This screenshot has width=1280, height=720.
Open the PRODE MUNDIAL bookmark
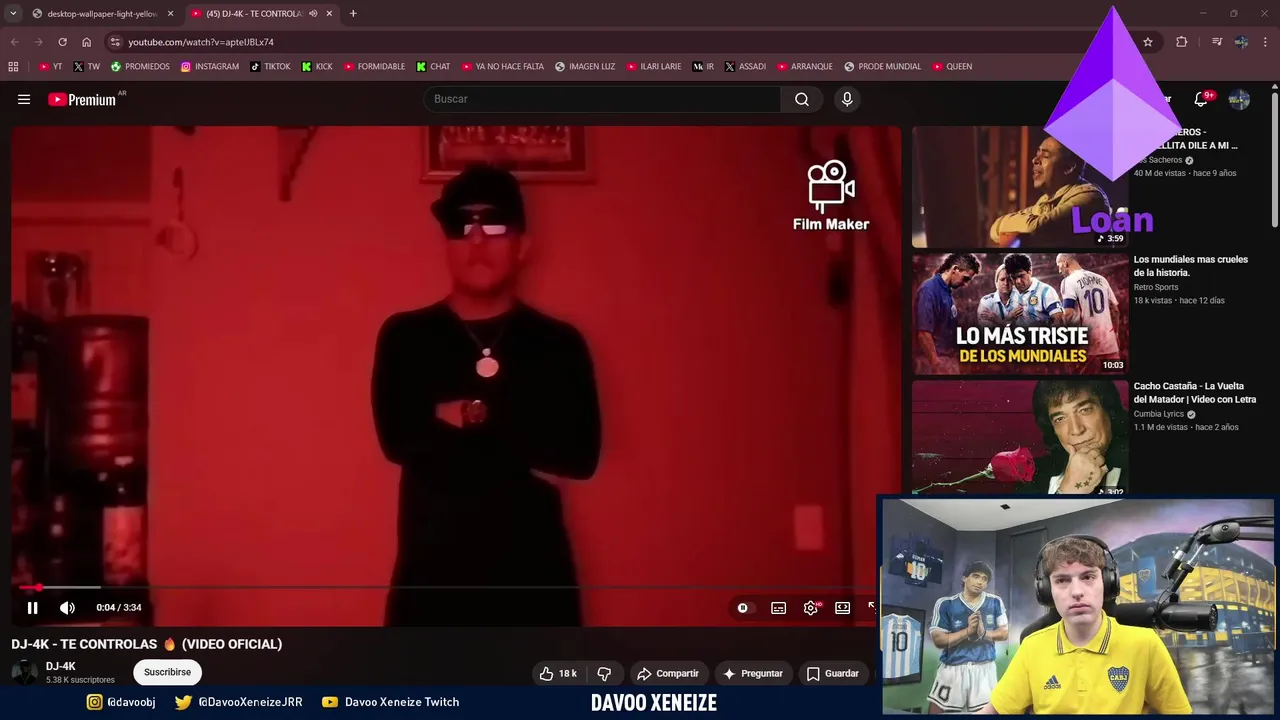pyautogui.click(x=883, y=67)
